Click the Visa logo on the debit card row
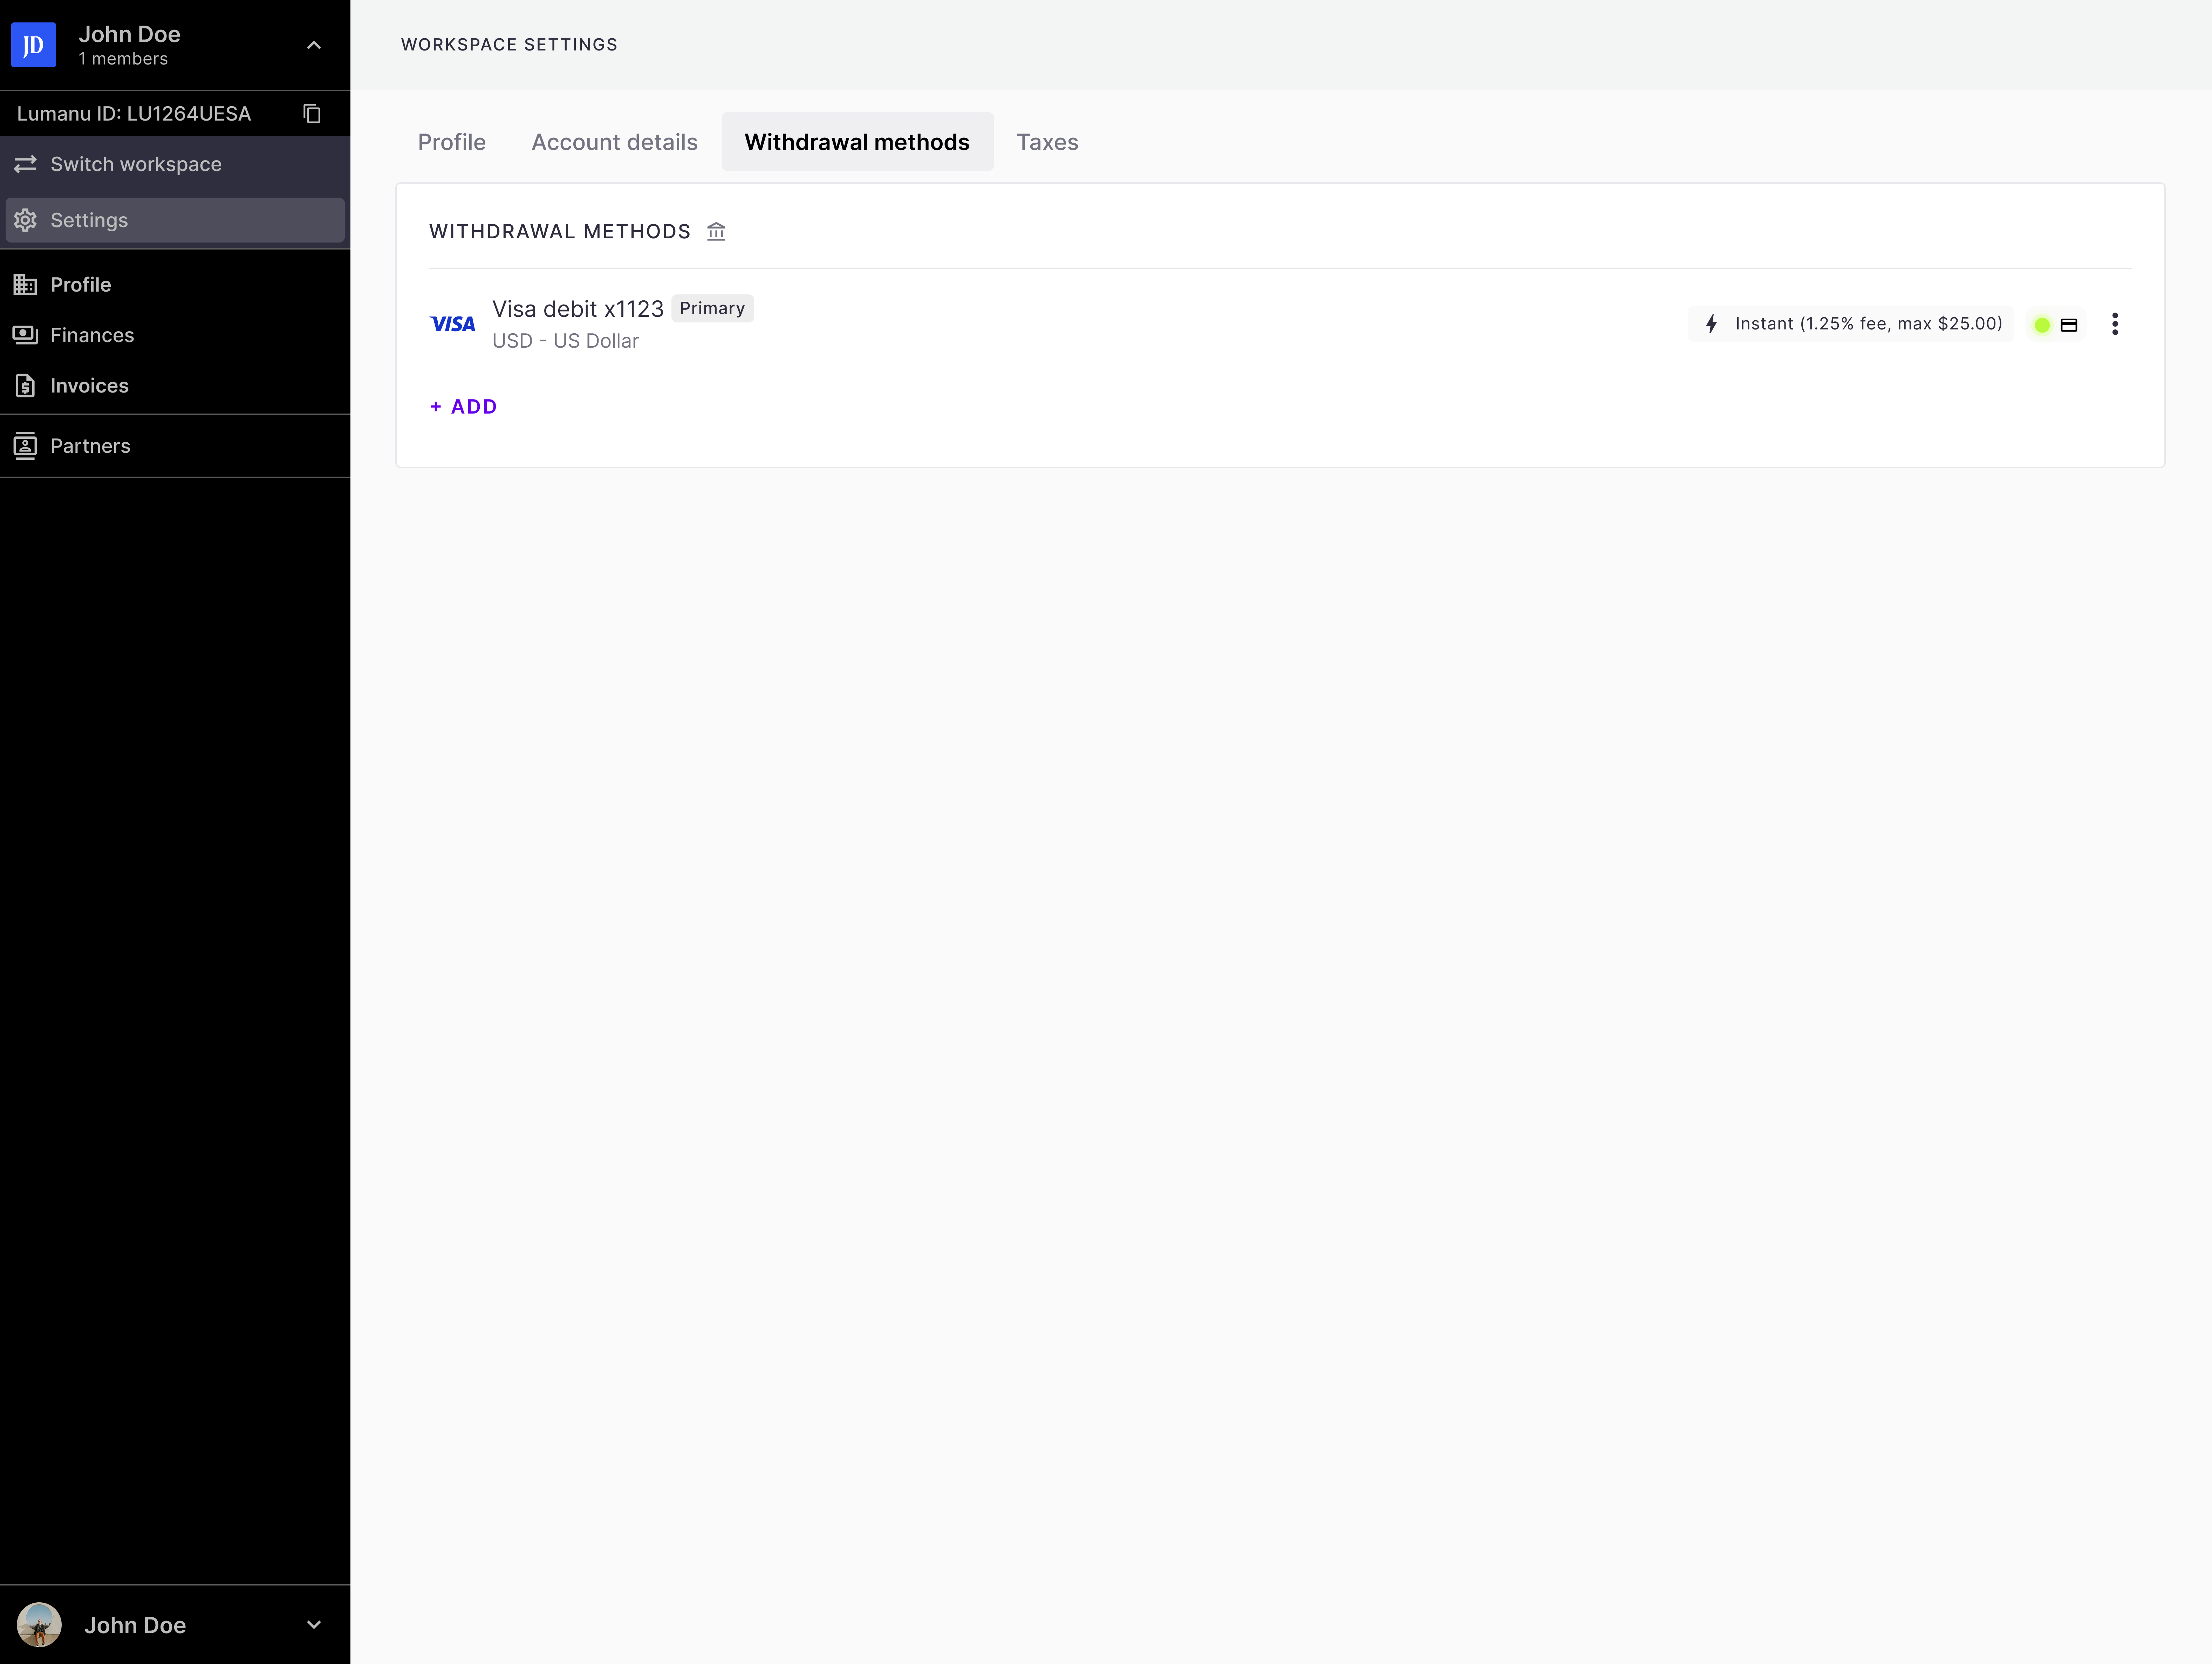Viewport: 2212px width, 1664px height. [452, 324]
